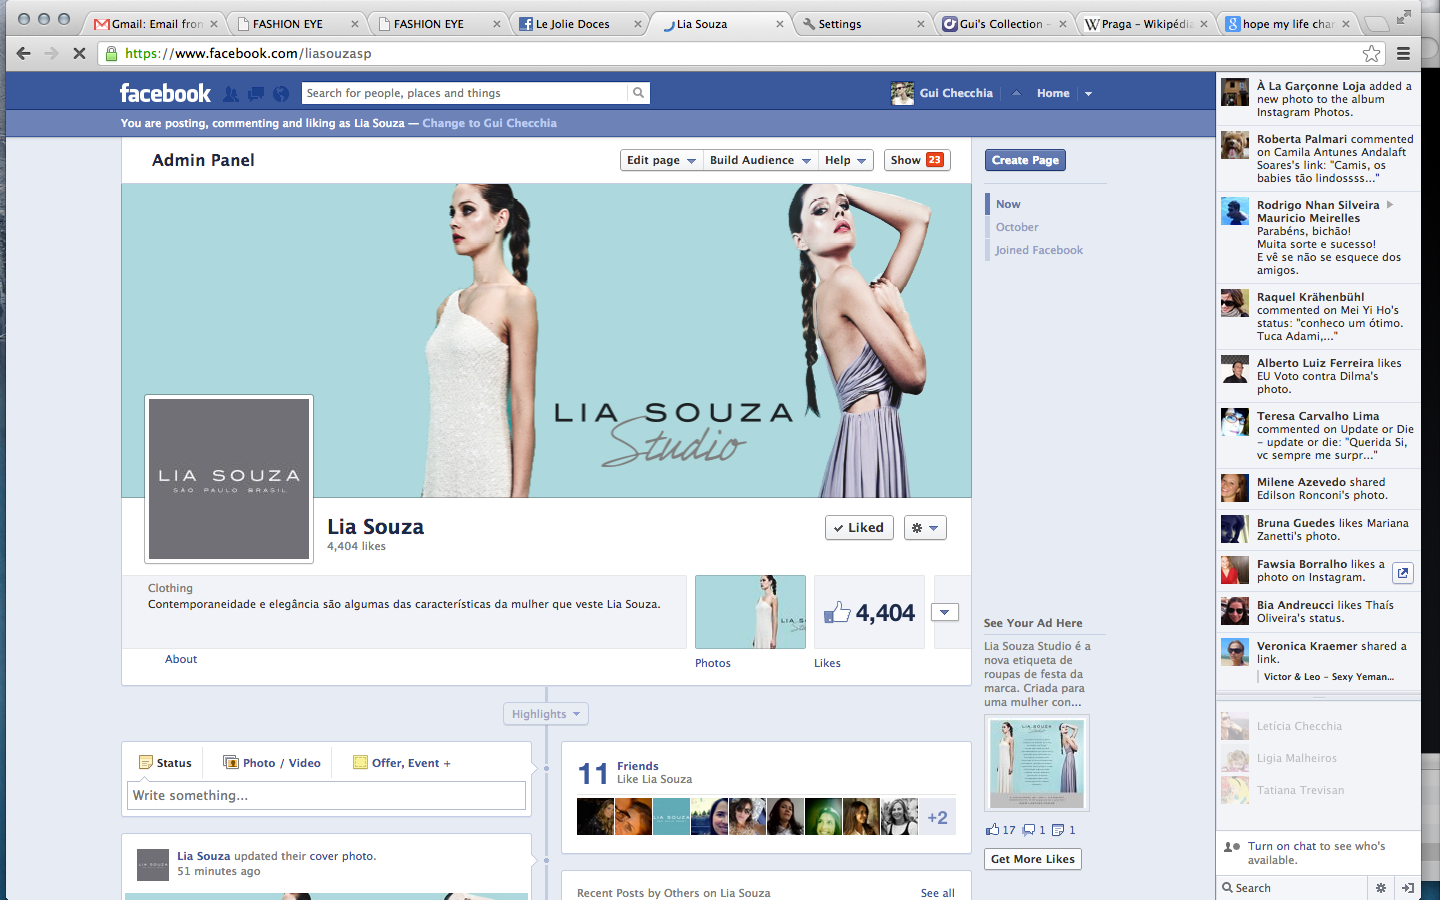Open Build Audience dropdown
Image resolution: width=1440 pixels, height=900 pixels.
pos(759,160)
